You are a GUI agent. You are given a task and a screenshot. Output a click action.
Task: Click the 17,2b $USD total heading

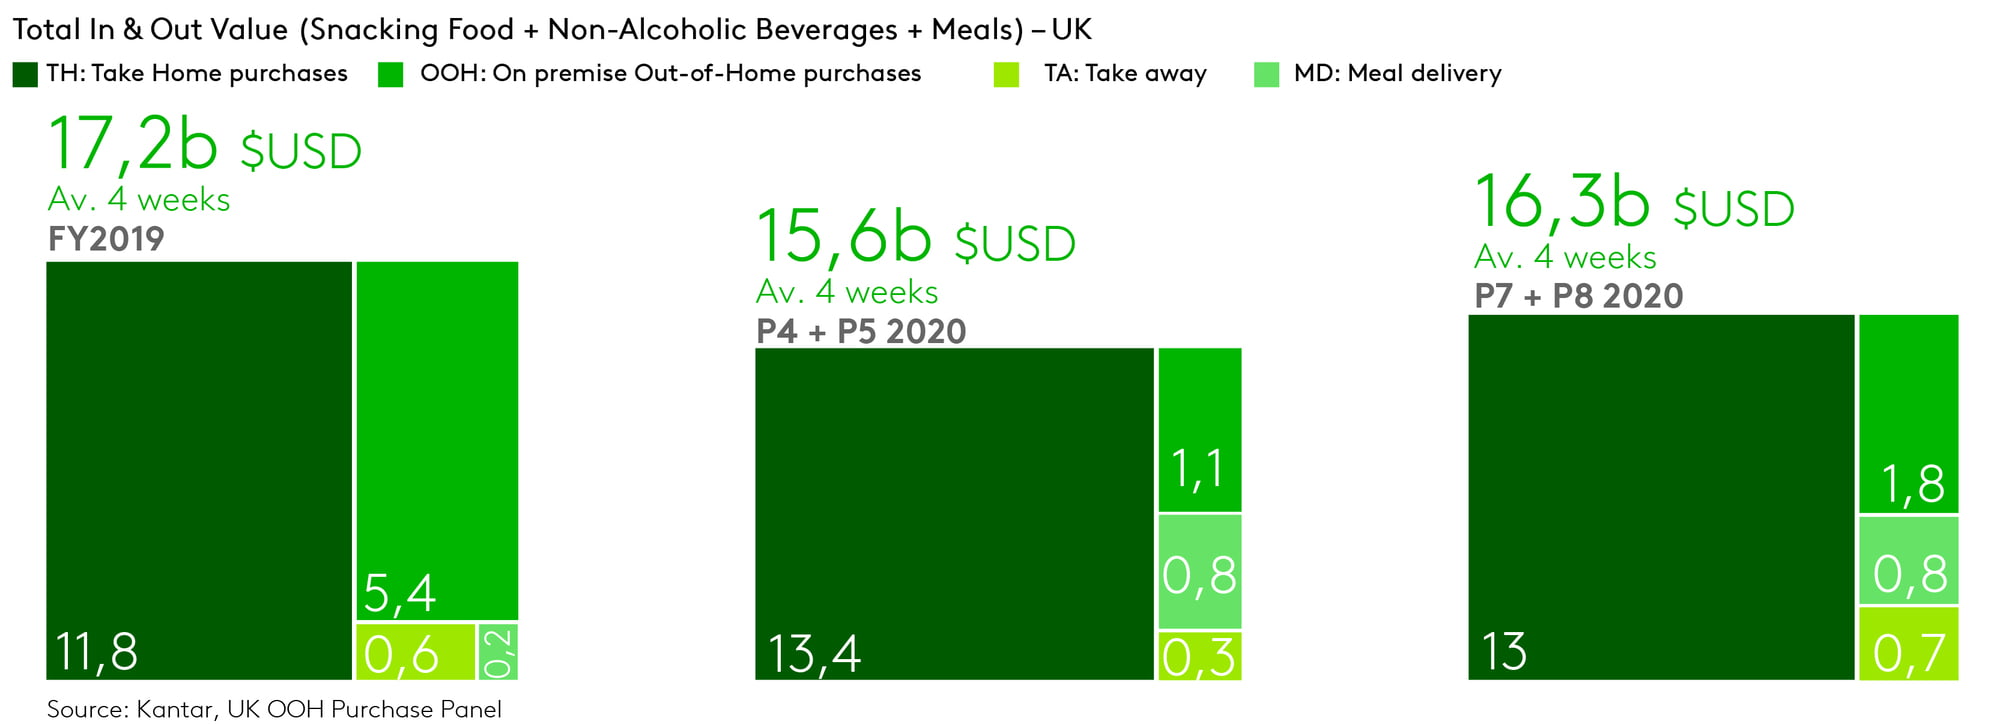click(205, 145)
